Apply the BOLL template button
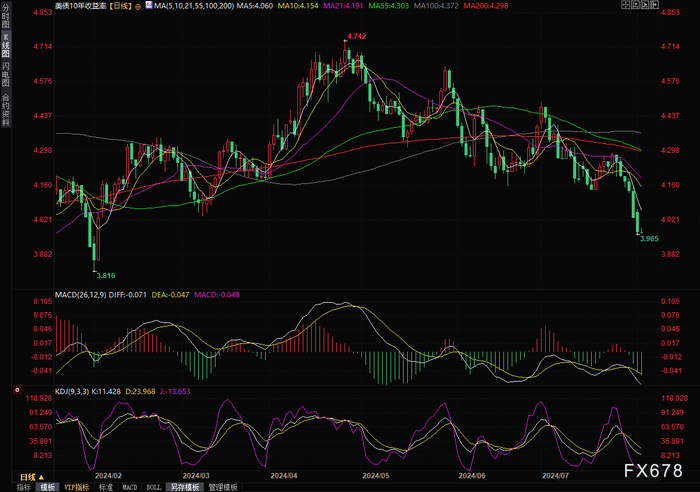 (154, 487)
